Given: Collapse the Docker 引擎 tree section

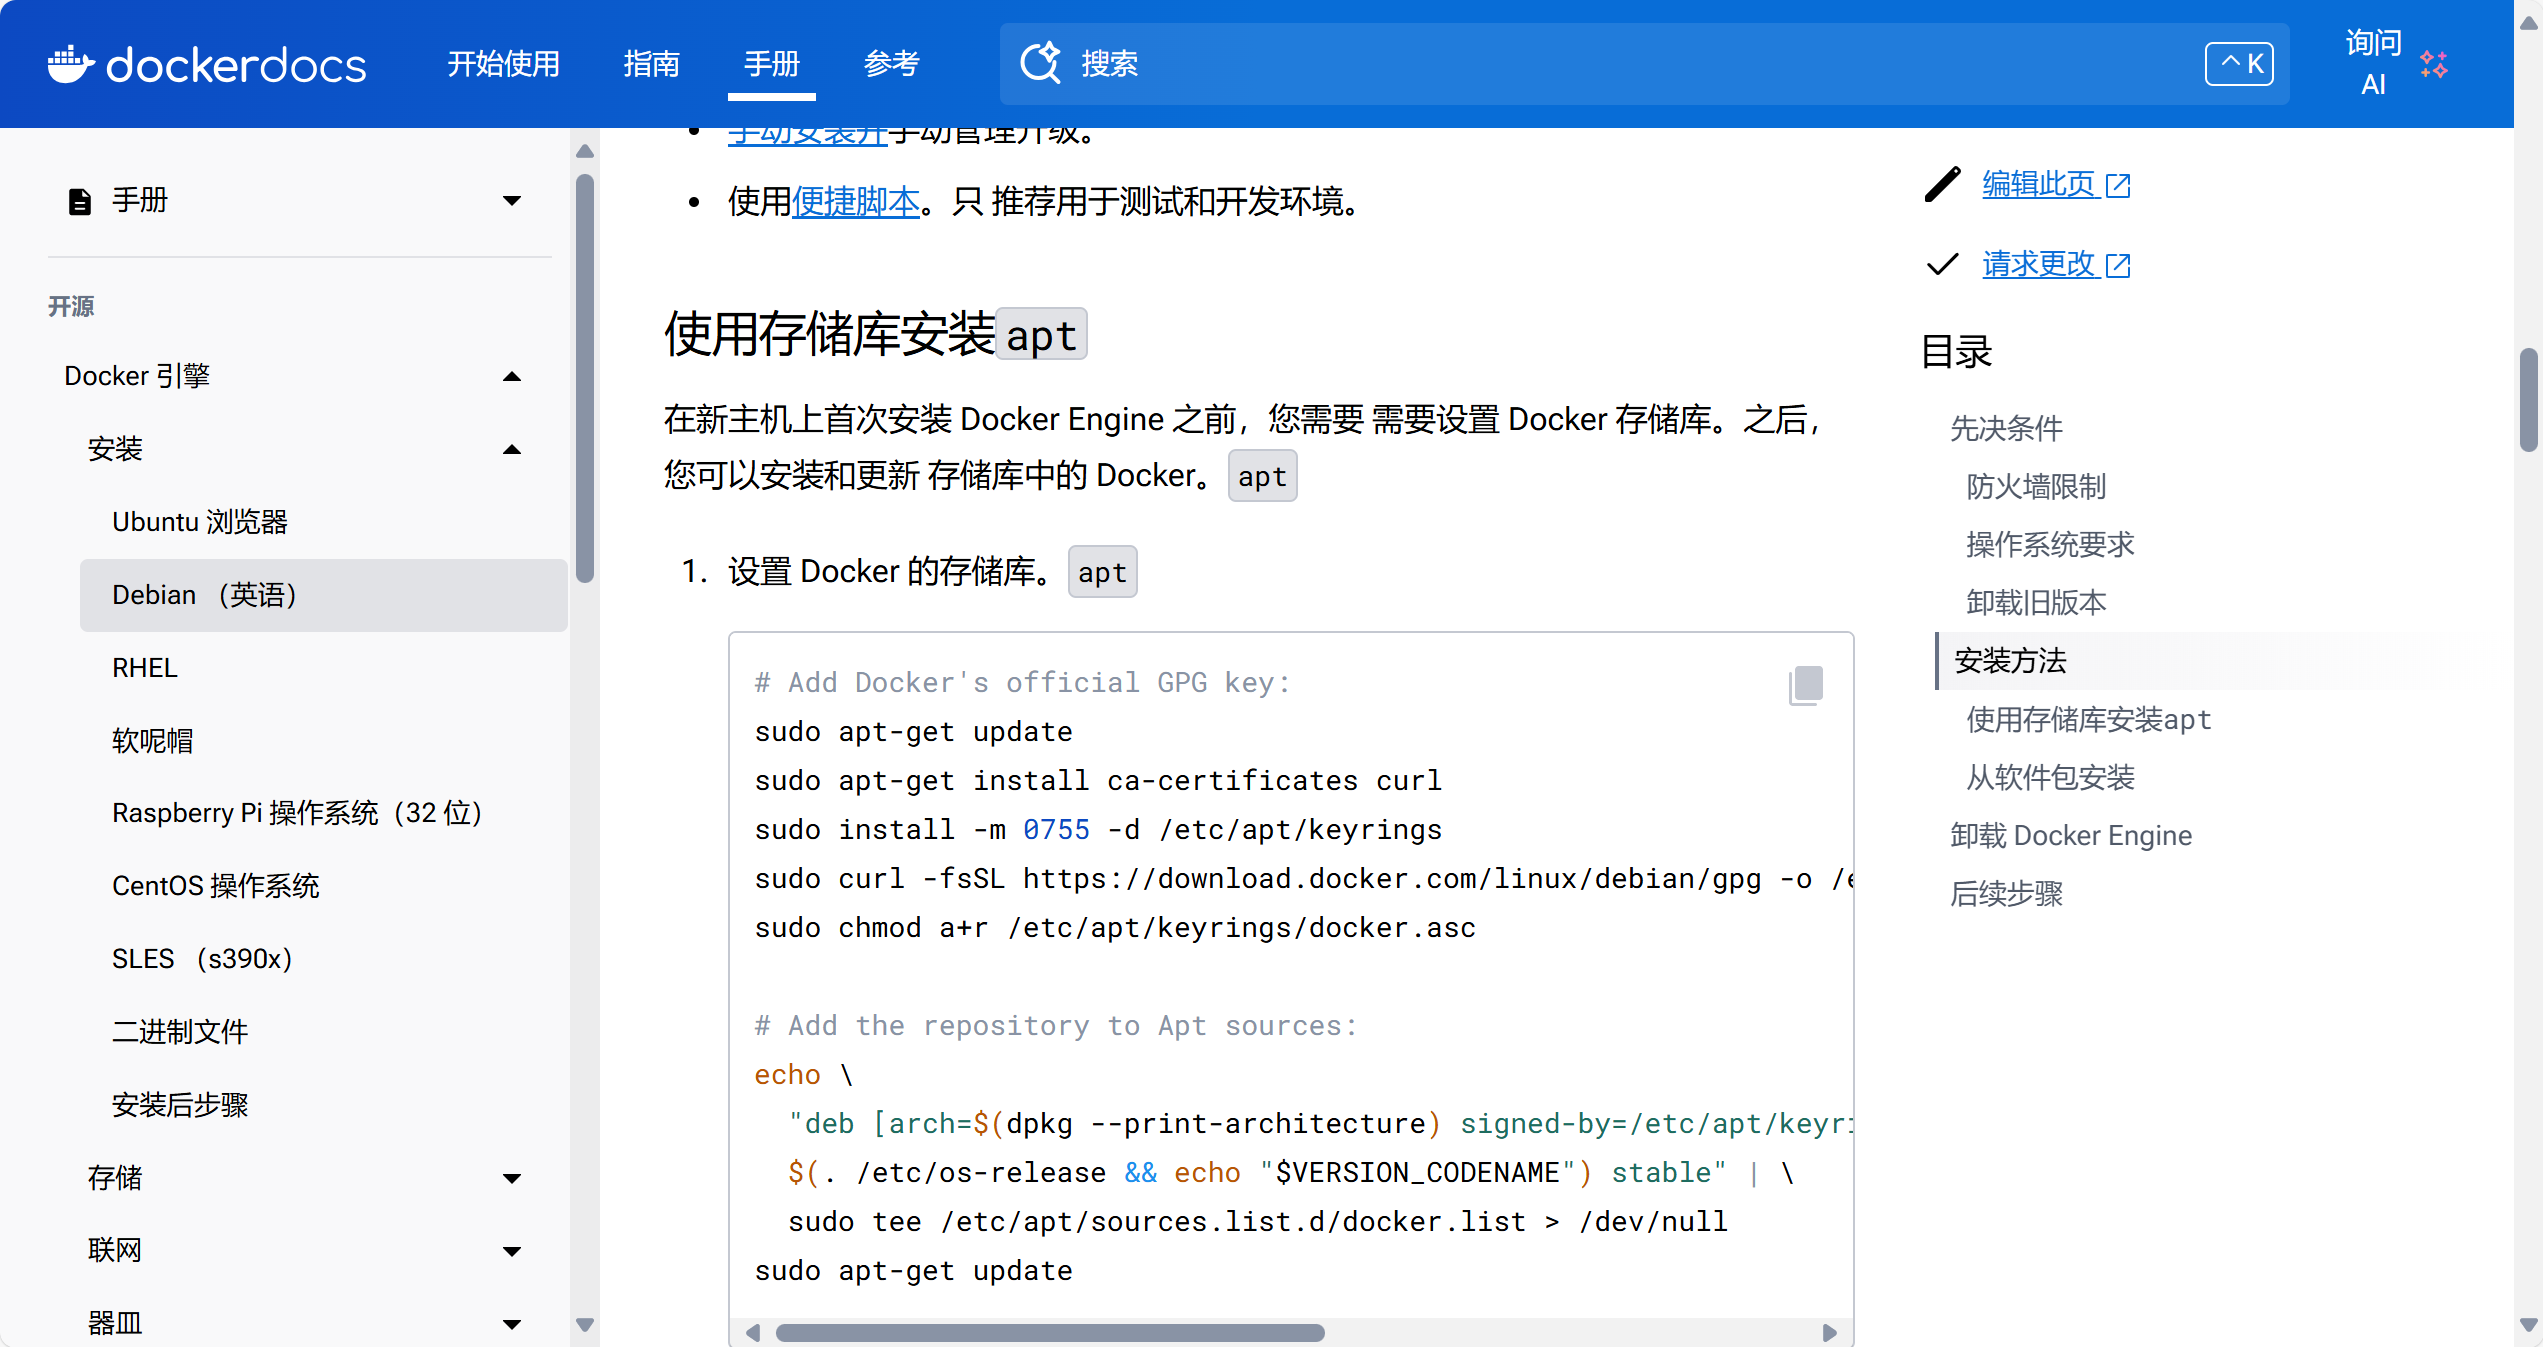Looking at the screenshot, I should [x=512, y=377].
